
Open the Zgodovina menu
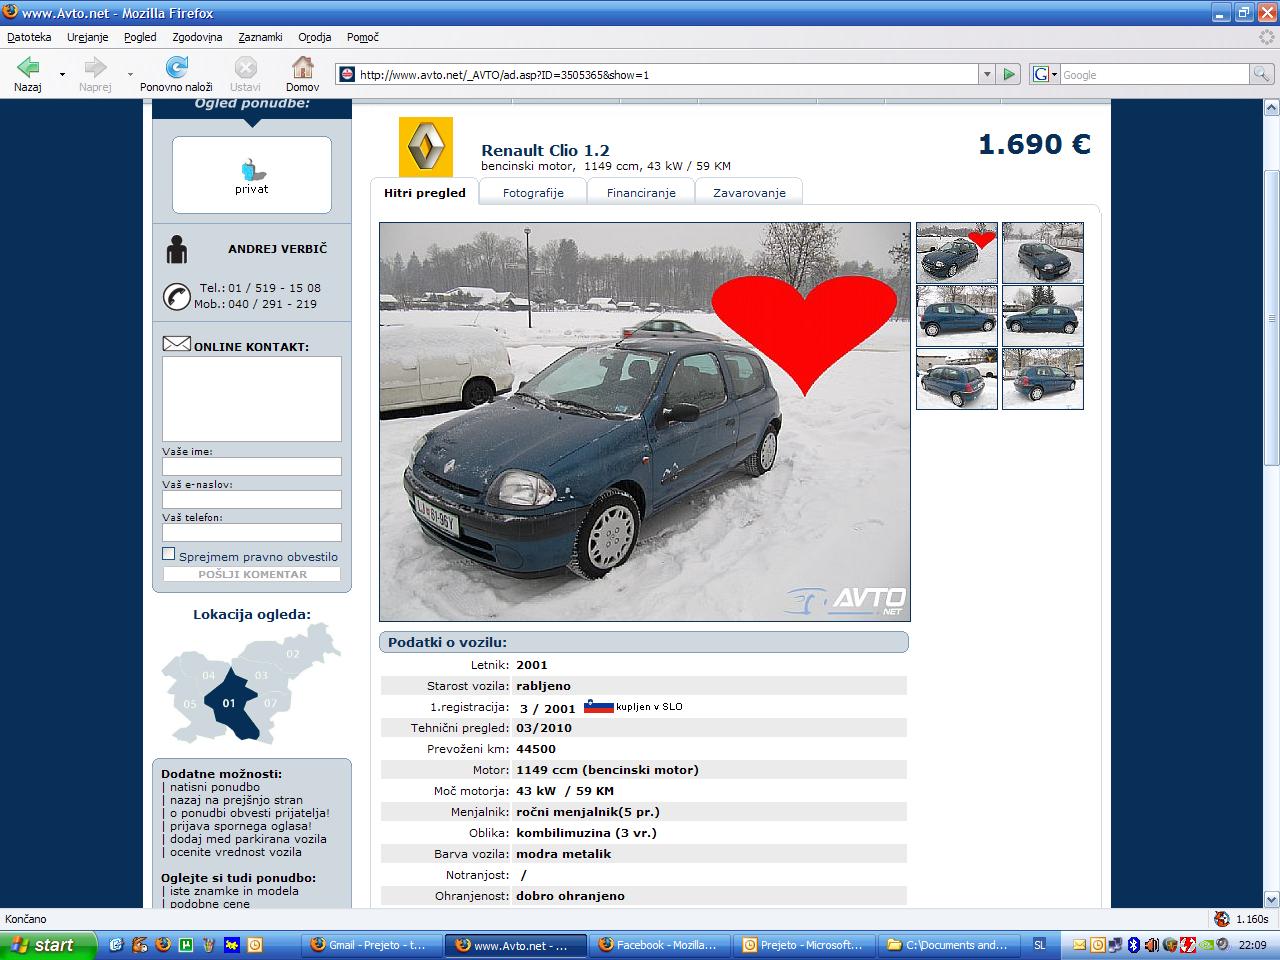point(197,37)
